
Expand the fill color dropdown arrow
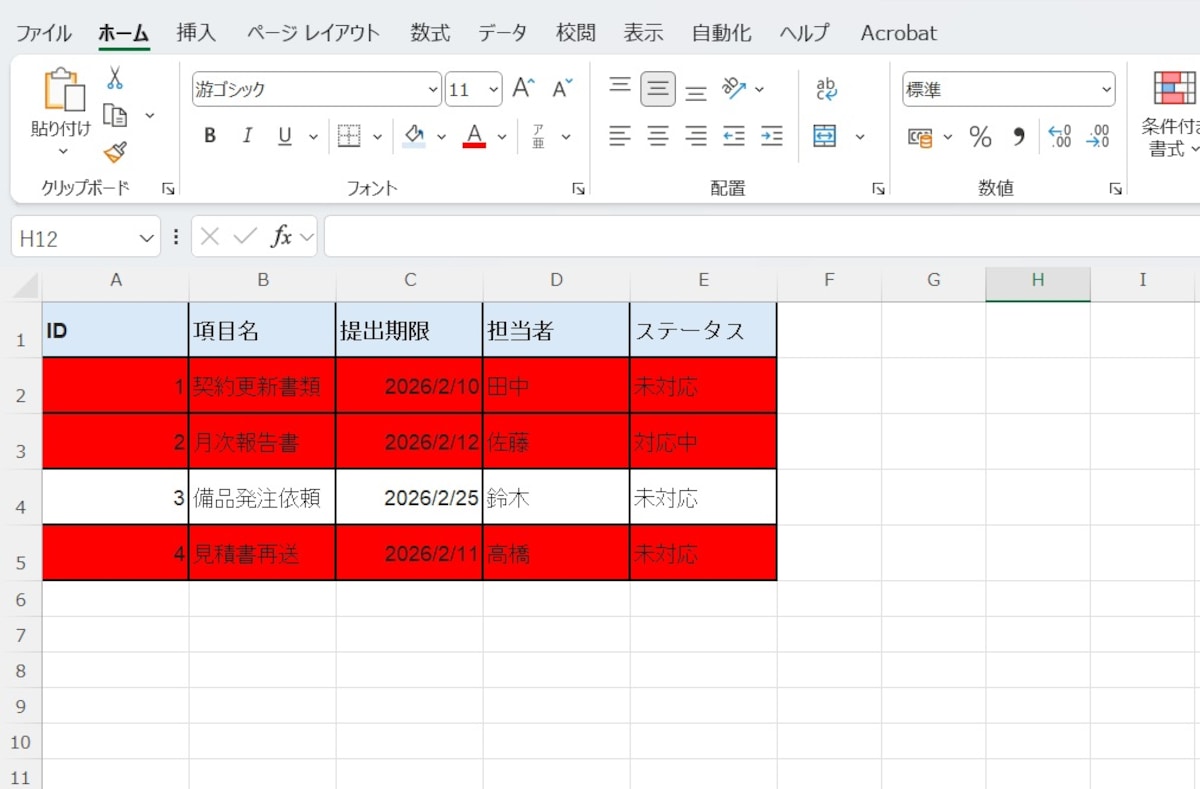442,136
